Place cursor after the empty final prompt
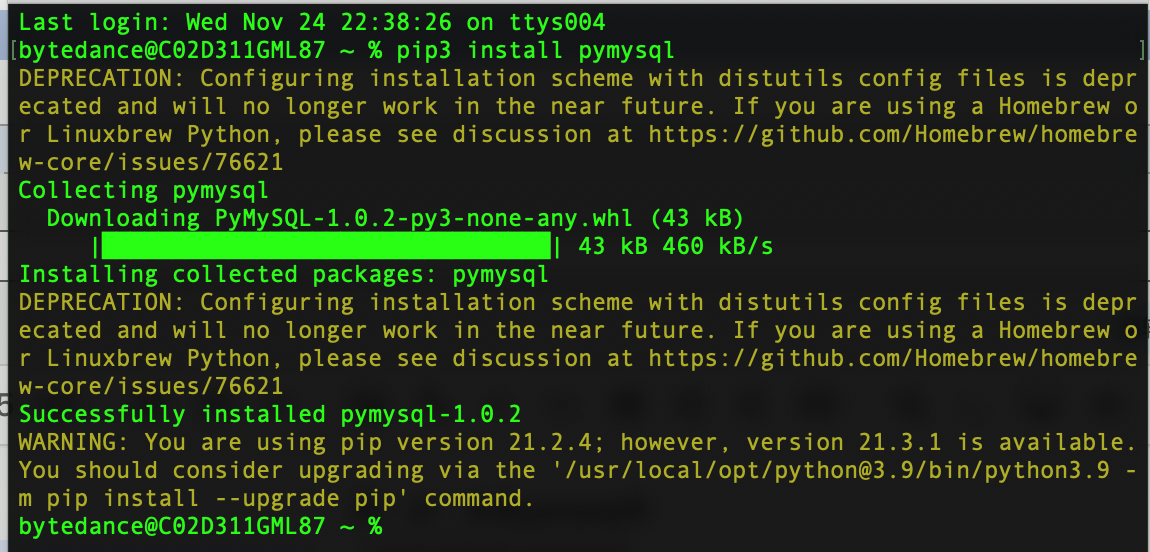 (x=392, y=526)
